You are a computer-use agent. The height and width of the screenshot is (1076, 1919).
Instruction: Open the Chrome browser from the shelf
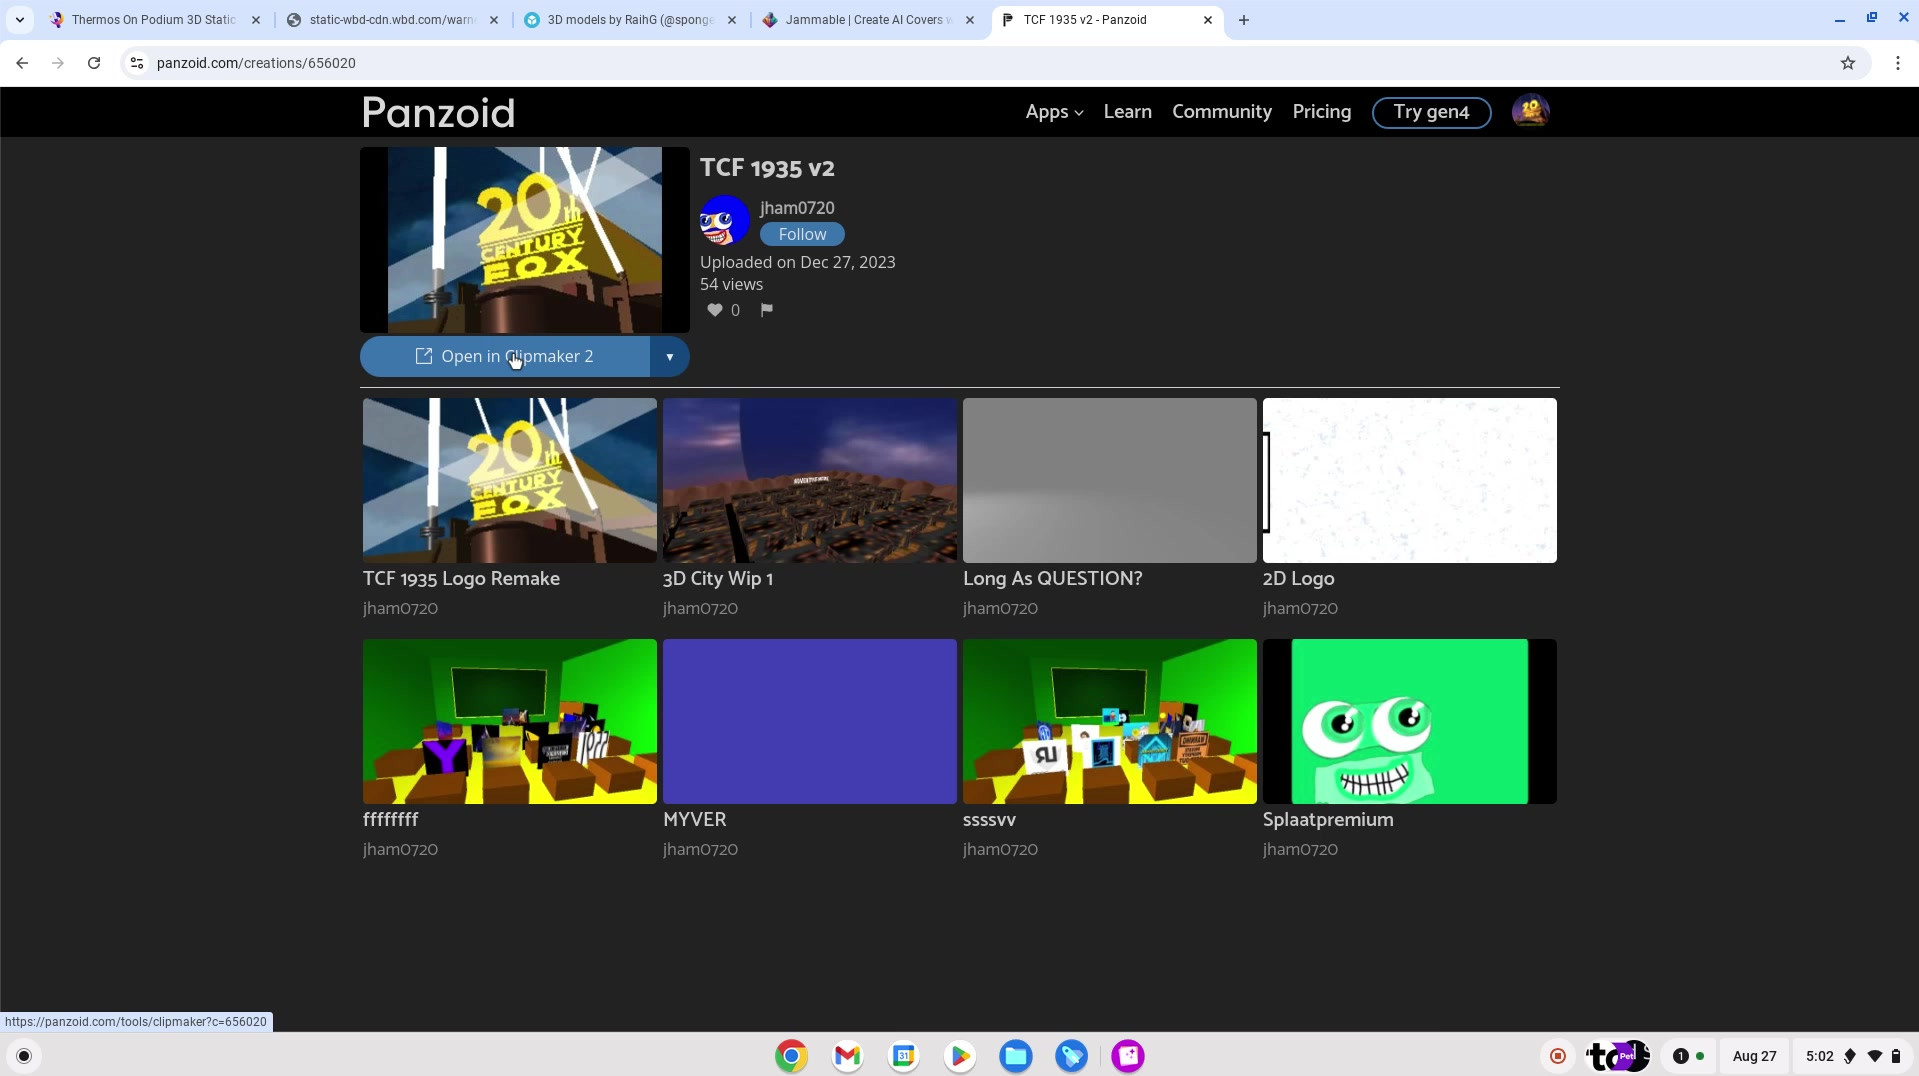[x=791, y=1056]
